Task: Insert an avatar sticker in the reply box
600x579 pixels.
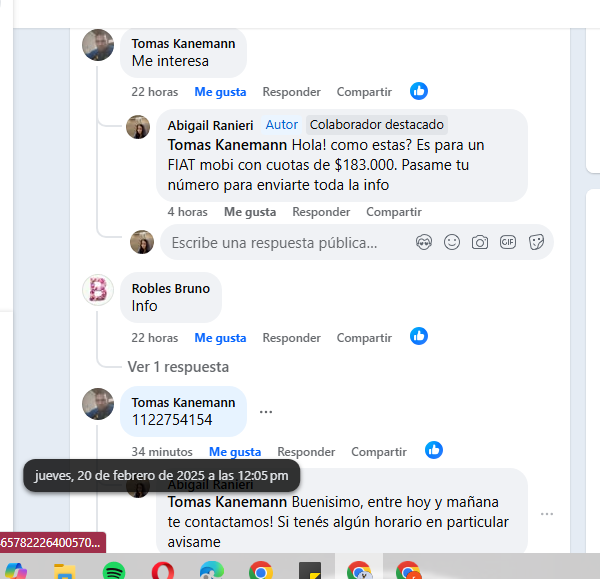Action: (424, 242)
